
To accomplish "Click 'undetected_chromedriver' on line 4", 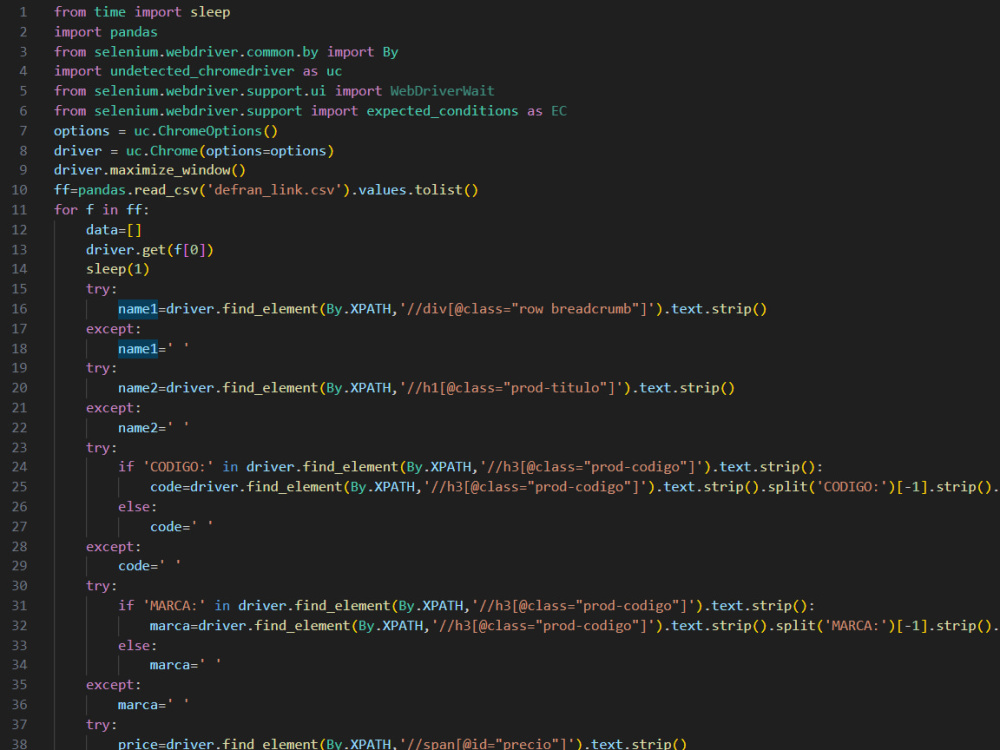I will click(x=202, y=71).
